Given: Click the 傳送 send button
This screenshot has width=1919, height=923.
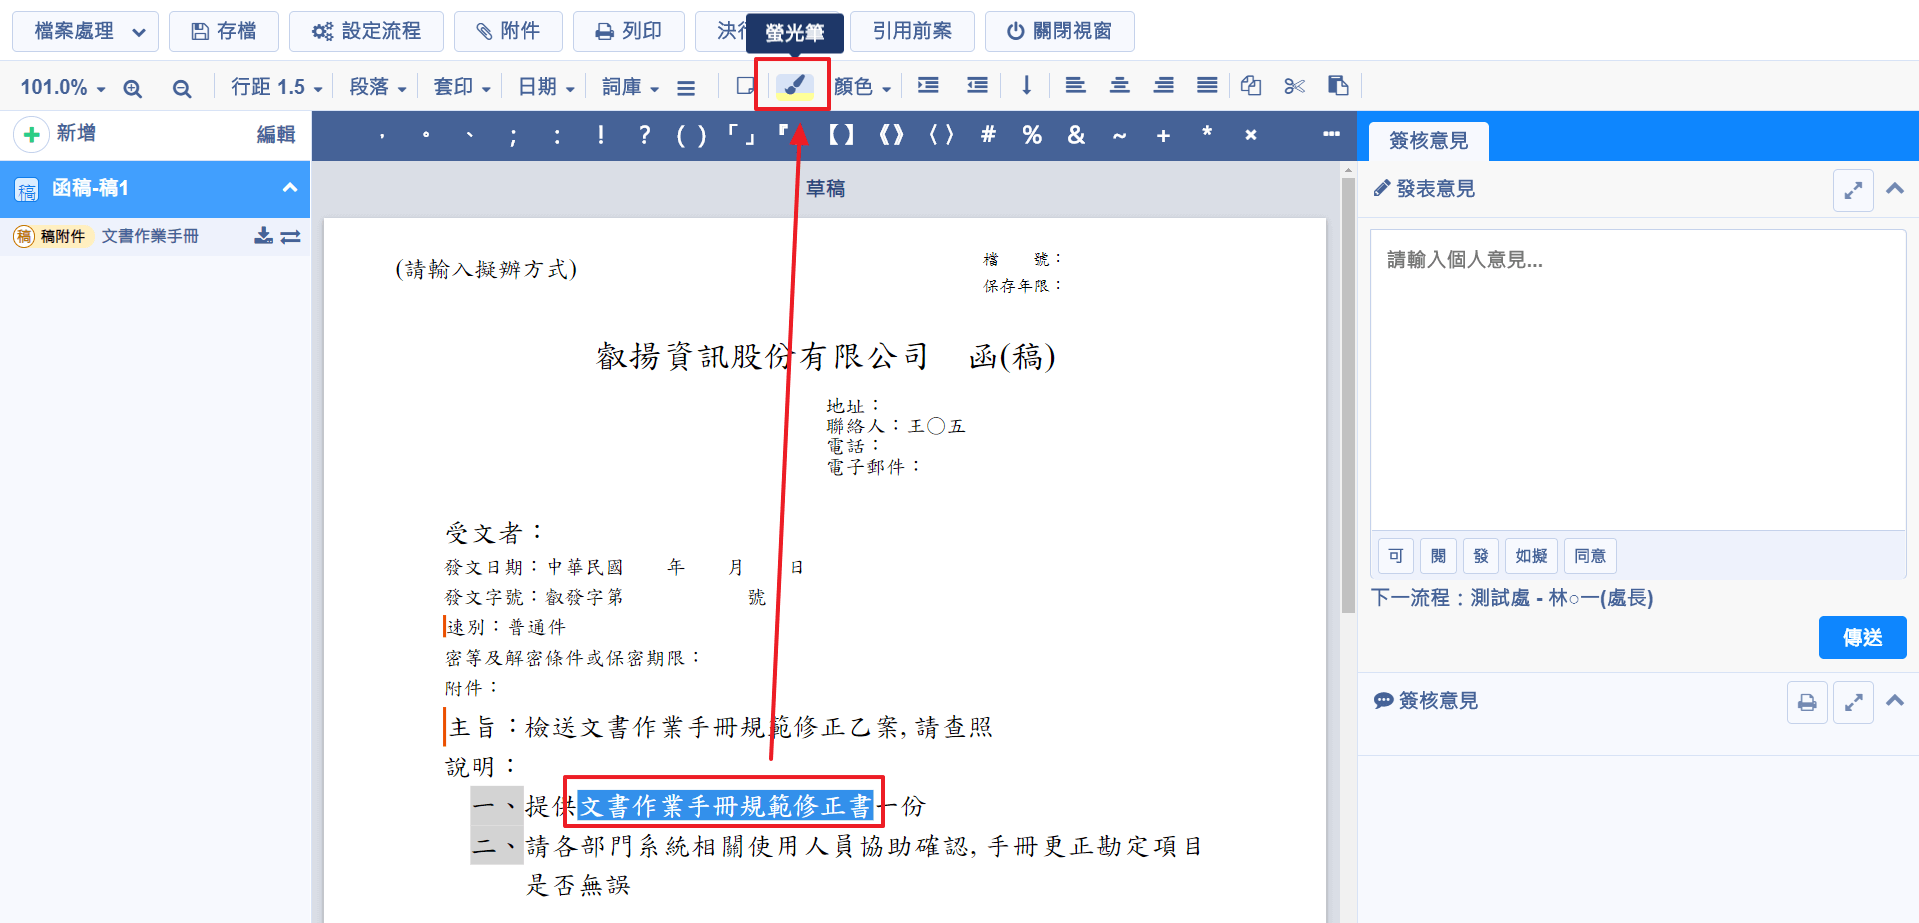Looking at the screenshot, I should click(1861, 638).
